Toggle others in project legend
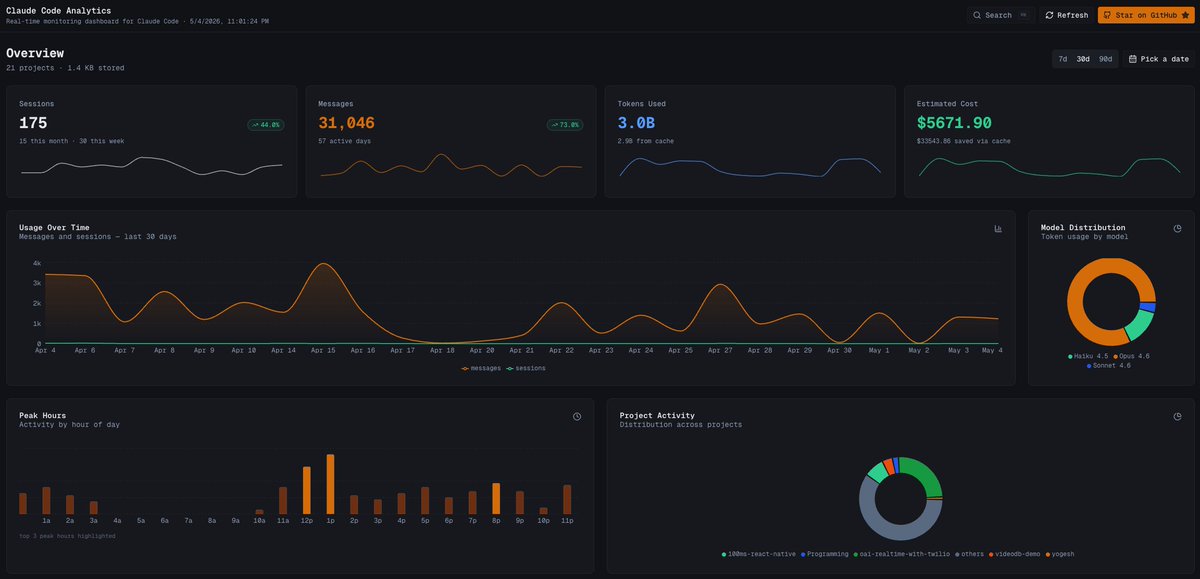 click(970, 553)
